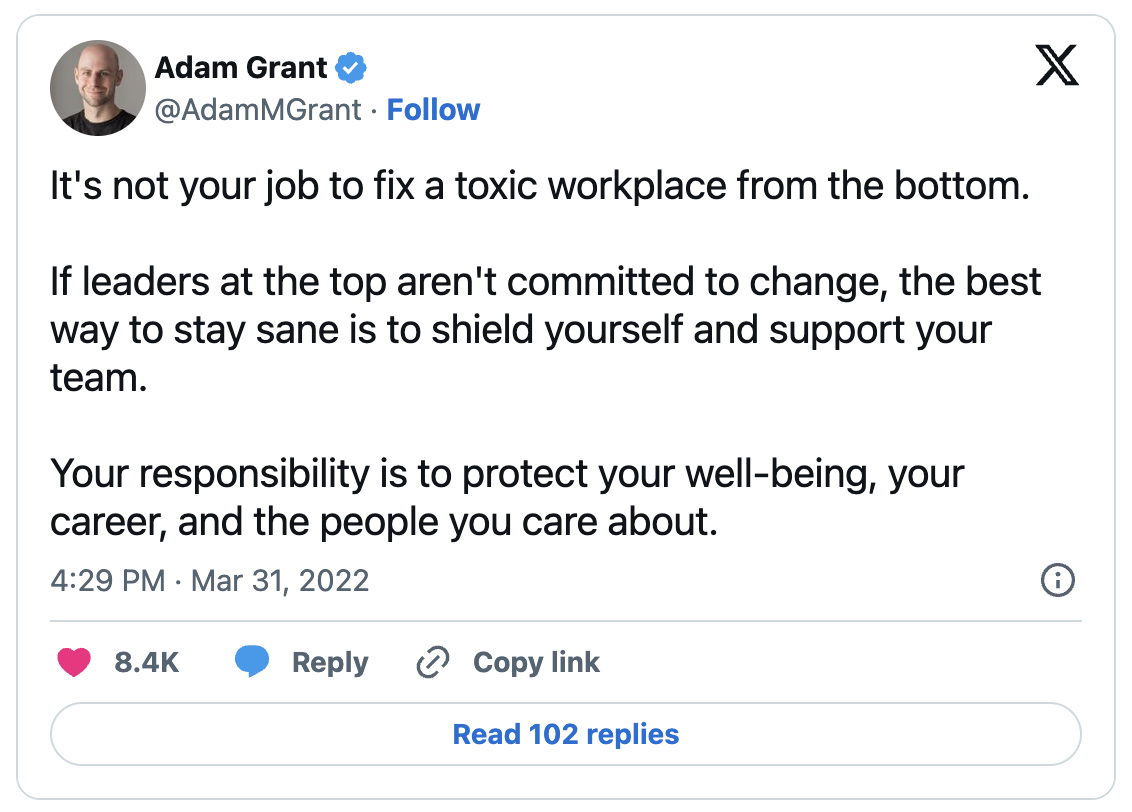1132x812 pixels.
Task: Click the chain link icon
Action: 433,662
